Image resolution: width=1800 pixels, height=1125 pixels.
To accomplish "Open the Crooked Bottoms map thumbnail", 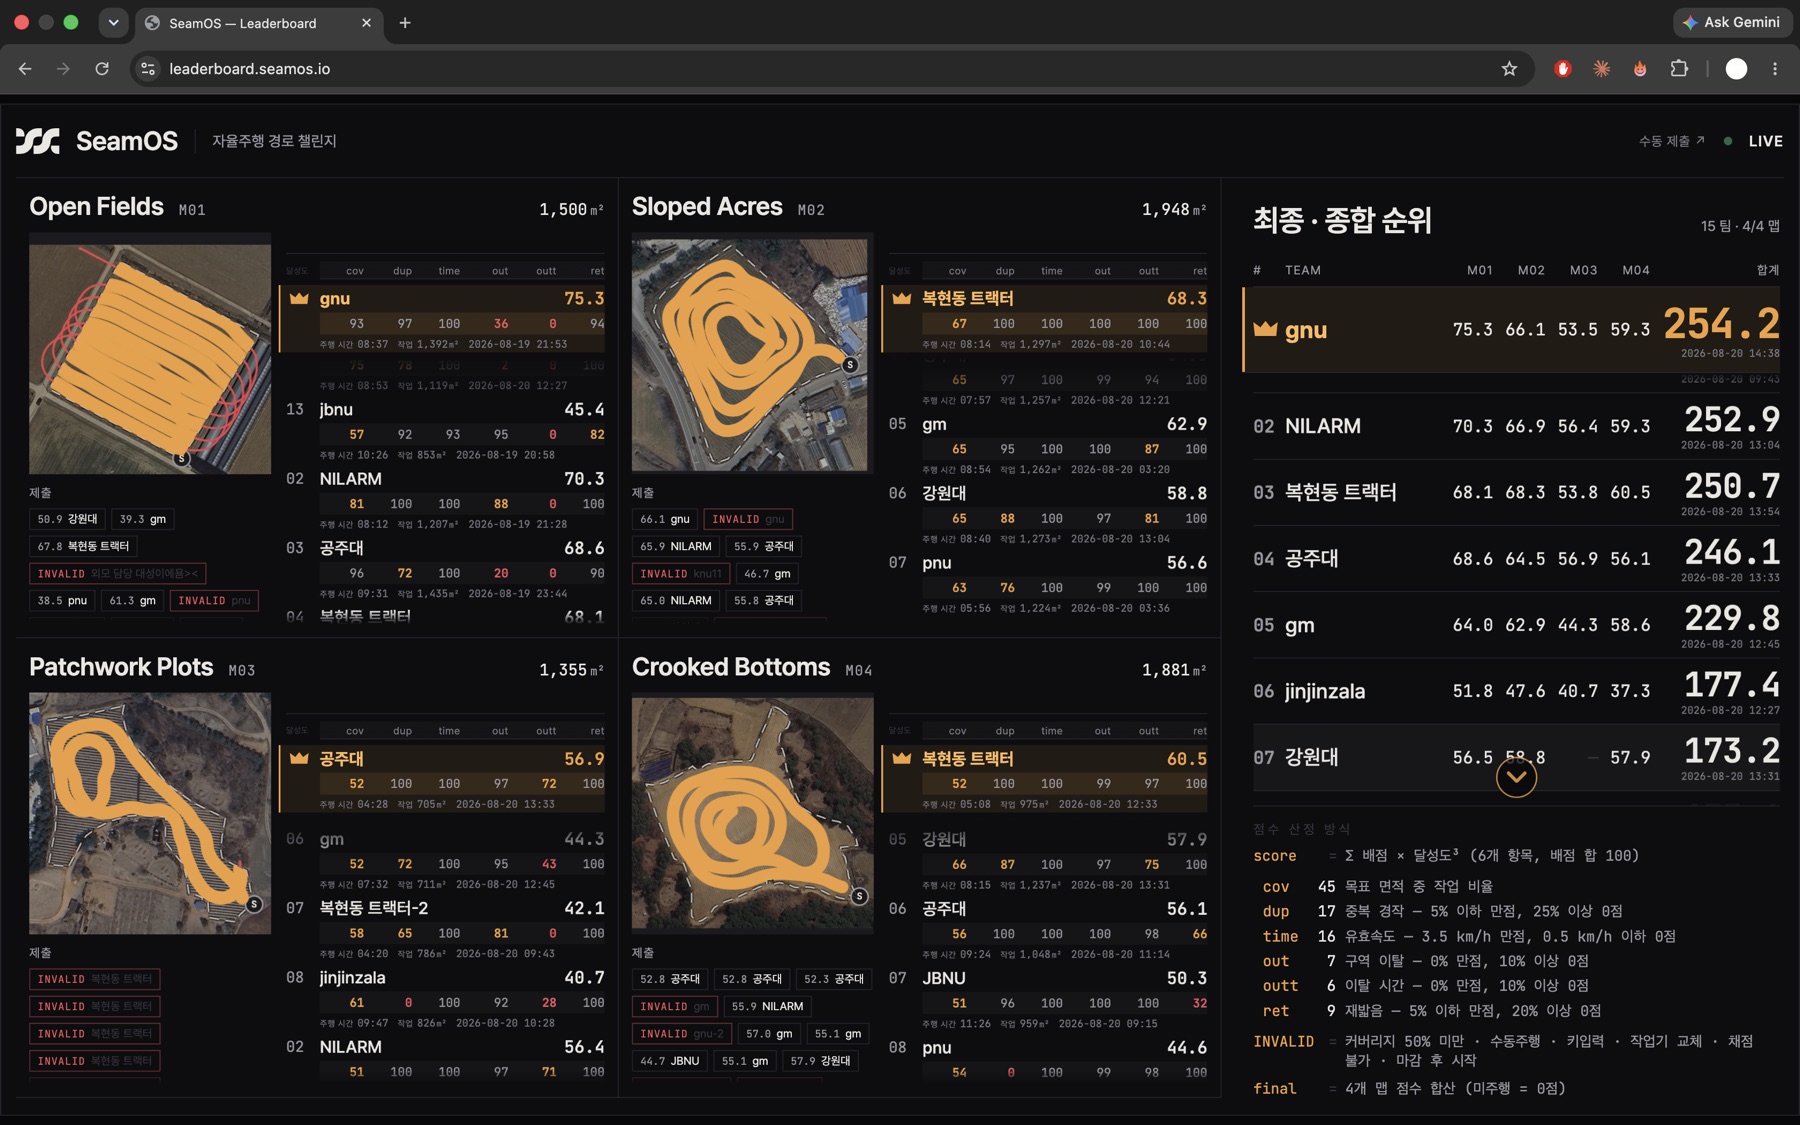I will tap(752, 813).
